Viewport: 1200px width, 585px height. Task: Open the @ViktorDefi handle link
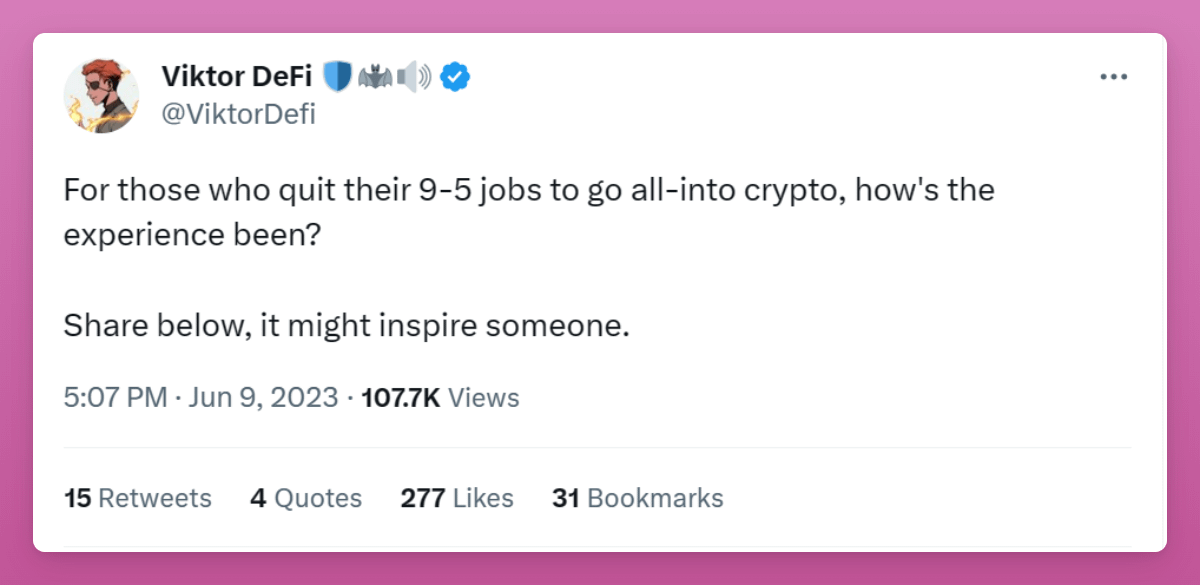point(238,114)
